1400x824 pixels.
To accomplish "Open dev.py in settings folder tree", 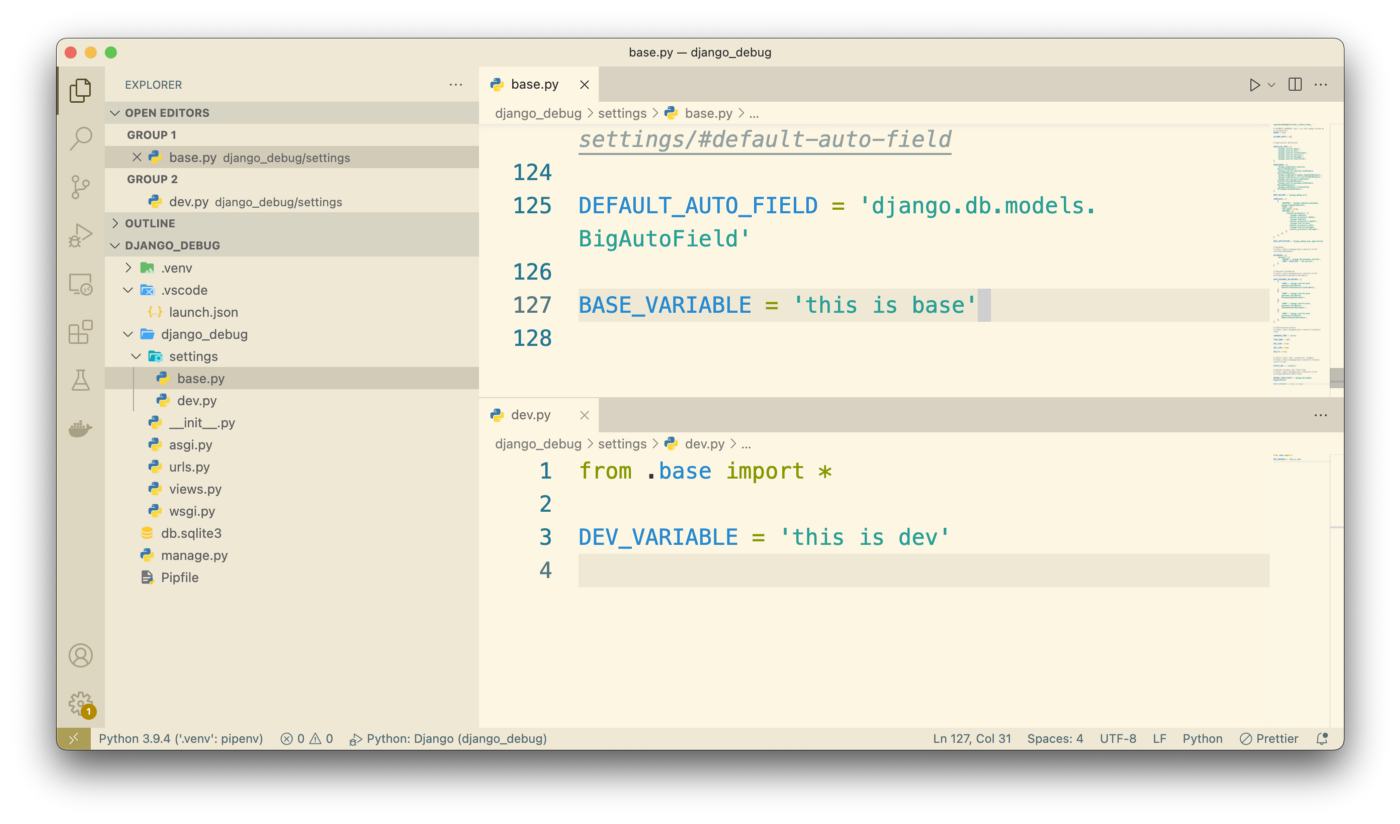I will [x=292, y=400].
